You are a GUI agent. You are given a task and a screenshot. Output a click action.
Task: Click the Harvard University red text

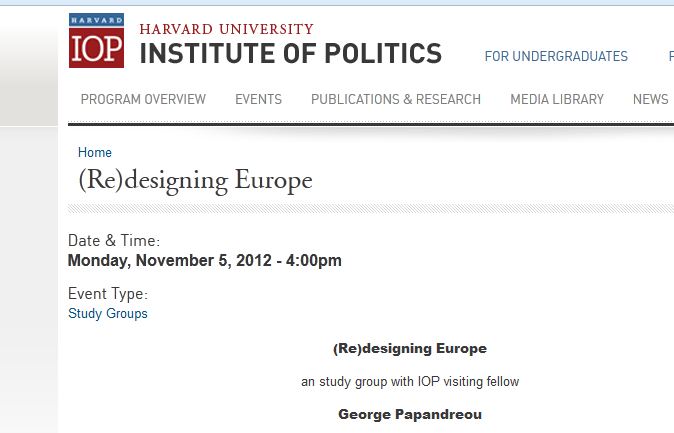click(226, 29)
